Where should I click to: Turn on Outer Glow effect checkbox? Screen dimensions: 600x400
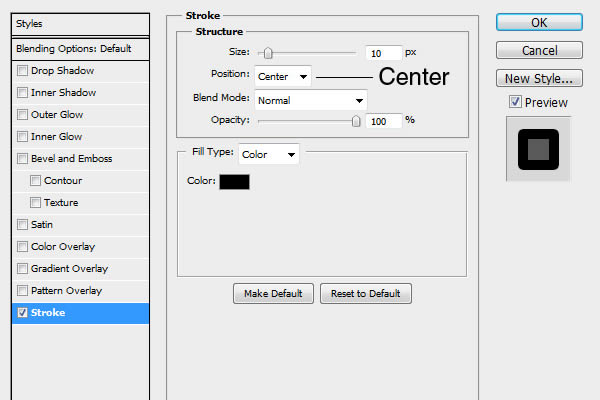pos(22,114)
